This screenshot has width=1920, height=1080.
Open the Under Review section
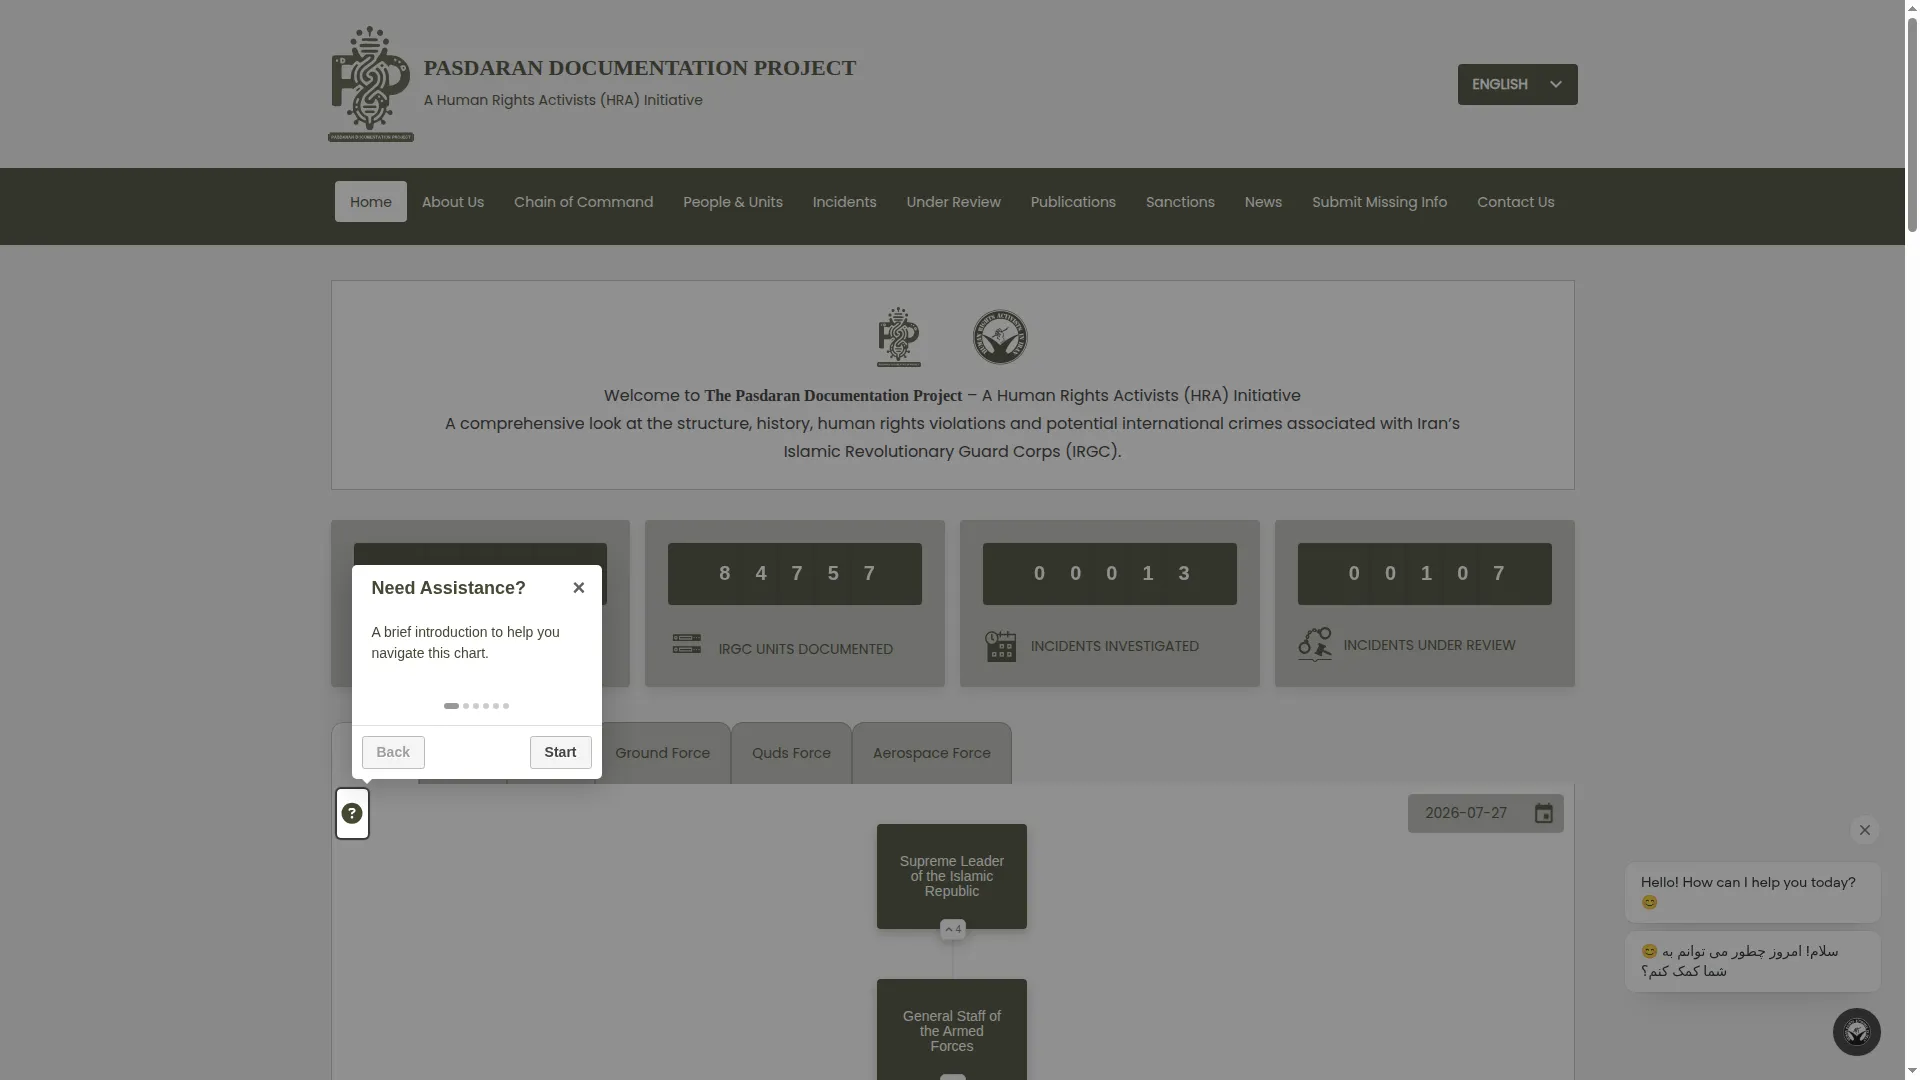[953, 202]
